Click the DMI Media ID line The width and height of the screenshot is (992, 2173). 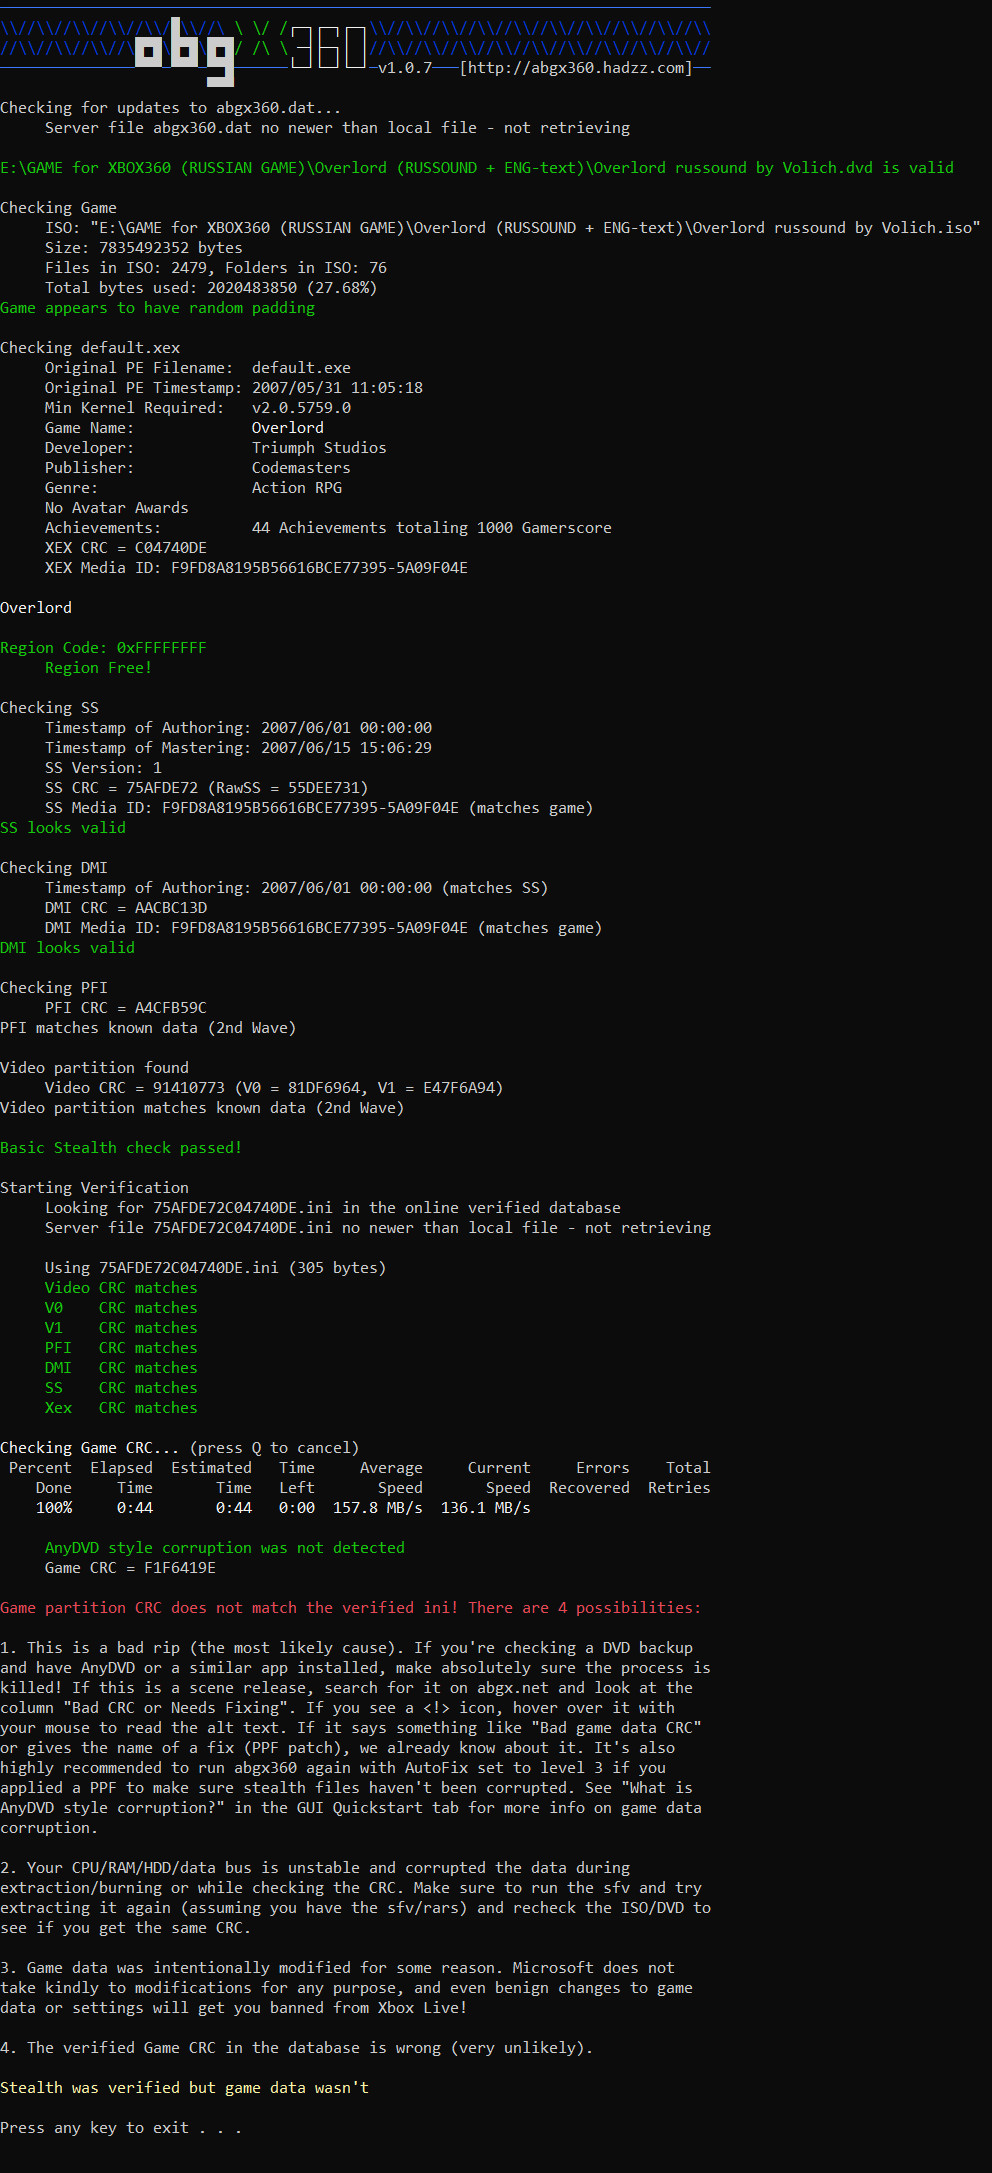coord(323,928)
